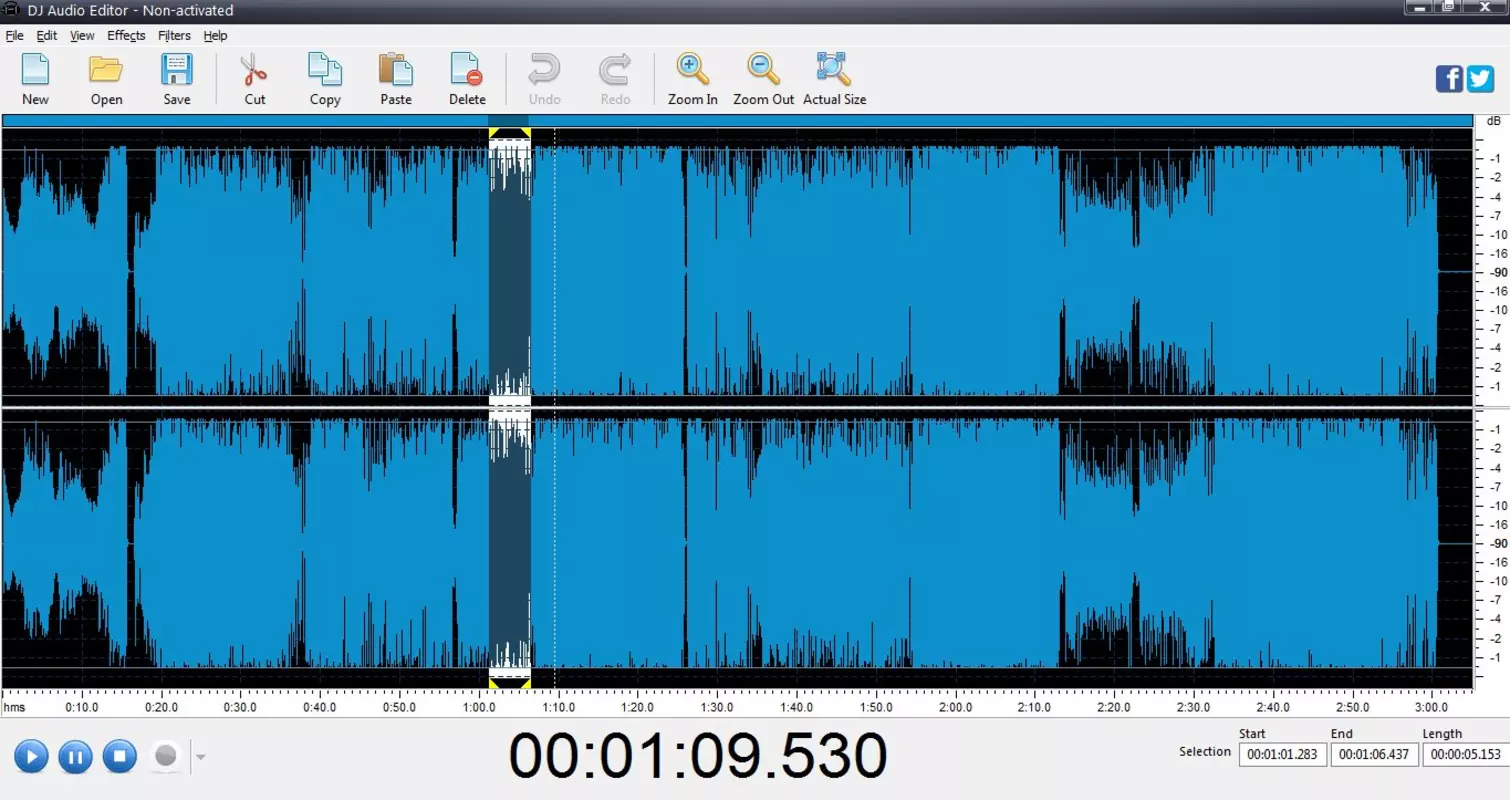The width and height of the screenshot is (1510, 800).
Task: Expand the dropdown arrow beside Record
Action: click(x=200, y=757)
